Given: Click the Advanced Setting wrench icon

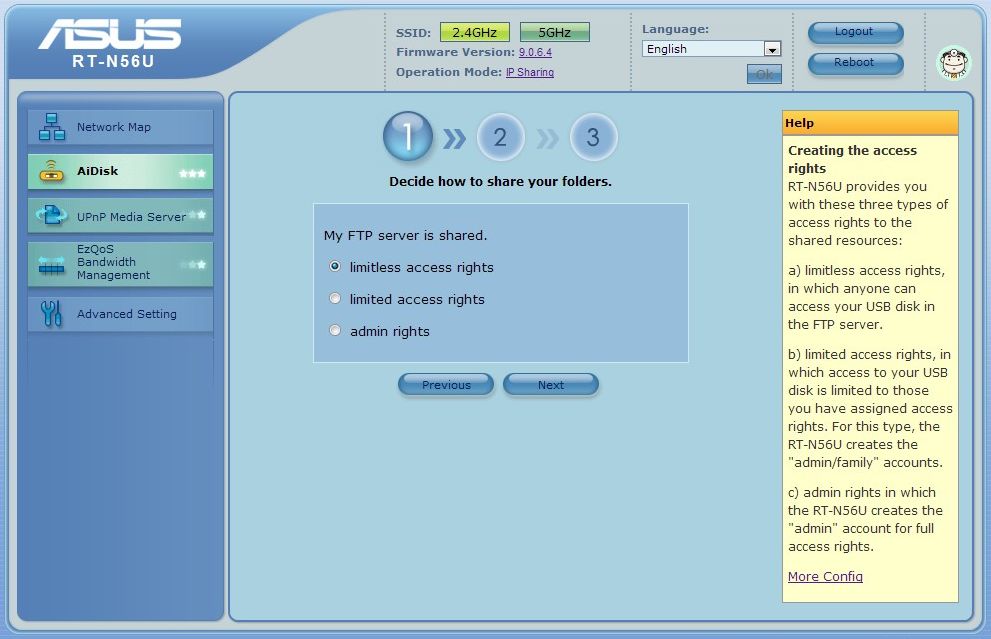Looking at the screenshot, I should tap(51, 314).
